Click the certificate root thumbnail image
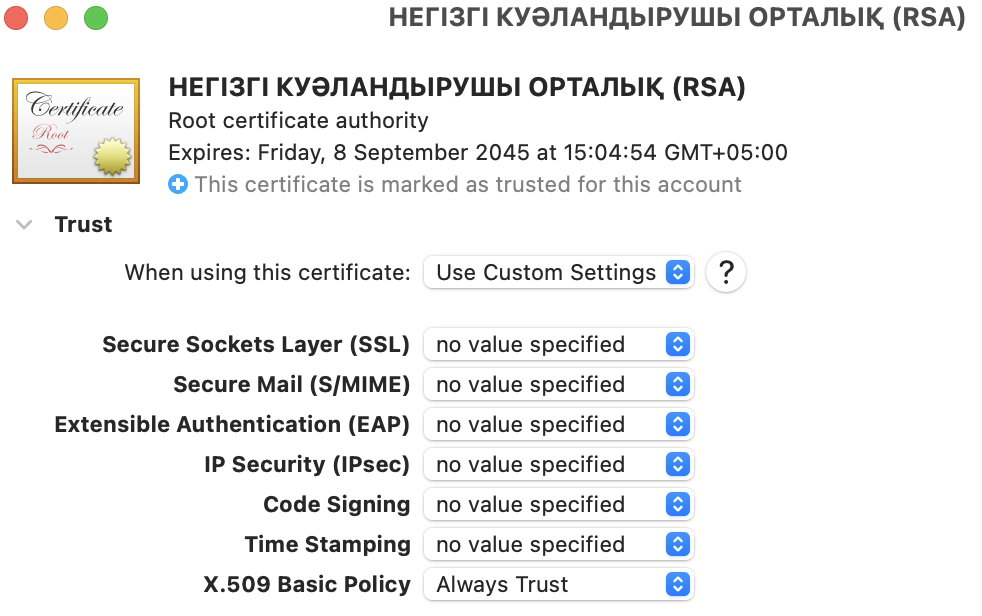The height and width of the screenshot is (616, 982). coord(75,130)
